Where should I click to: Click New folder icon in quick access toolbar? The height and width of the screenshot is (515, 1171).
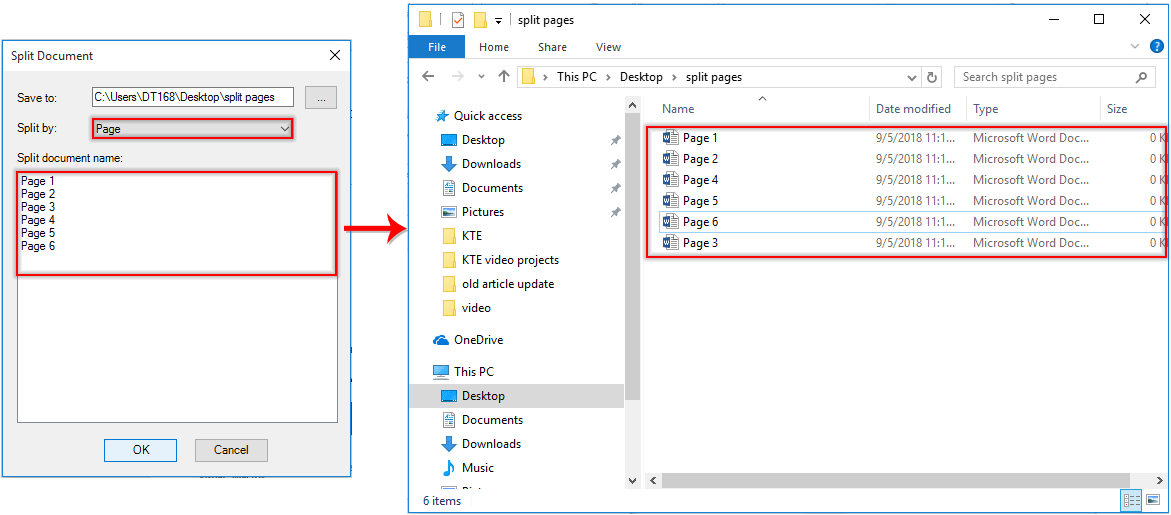(x=481, y=20)
